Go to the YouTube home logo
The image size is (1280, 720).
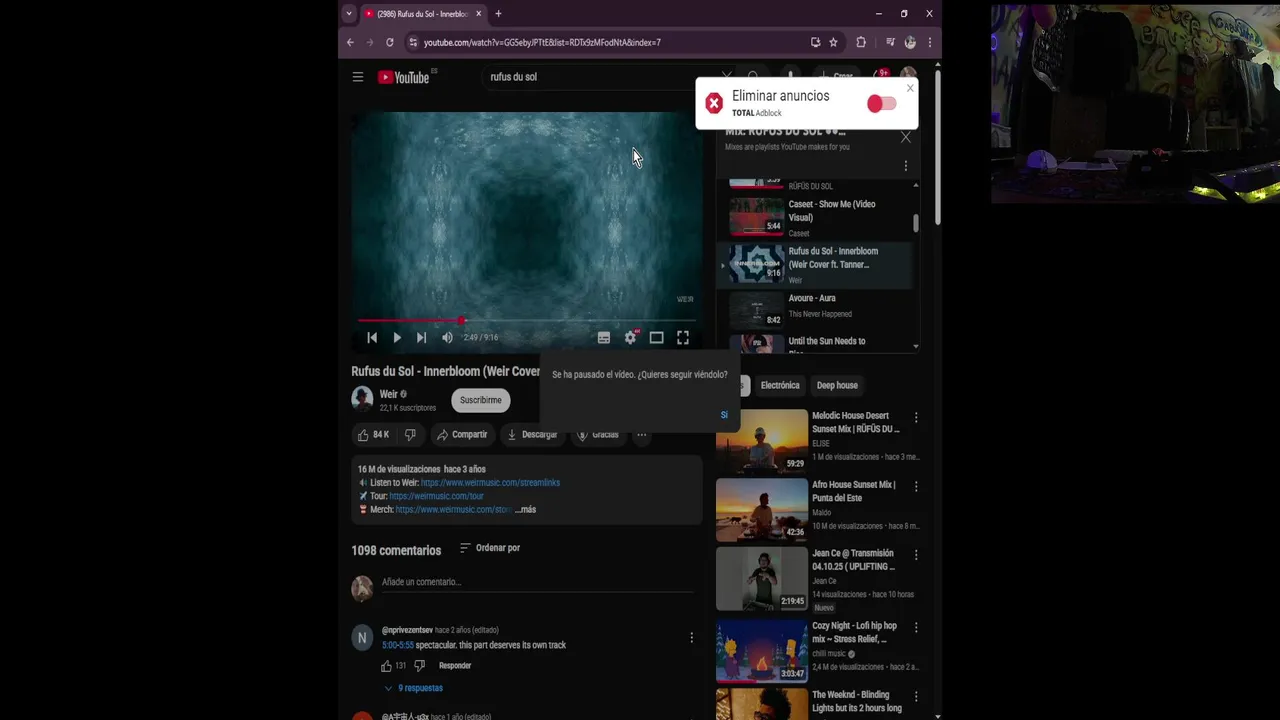point(404,77)
